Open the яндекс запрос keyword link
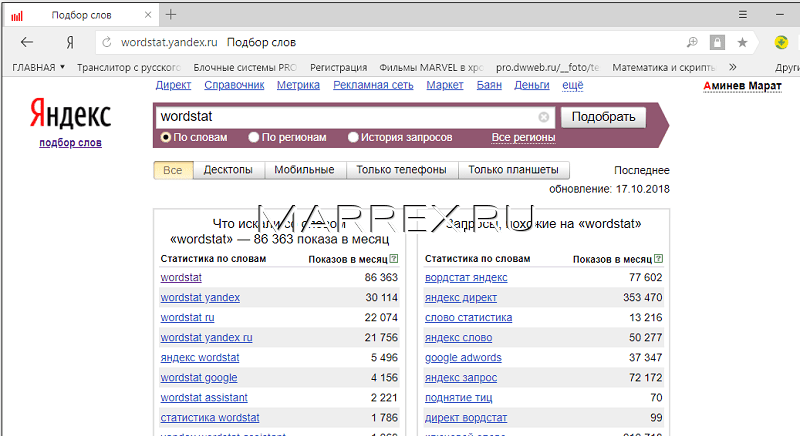 pyautogui.click(x=461, y=378)
